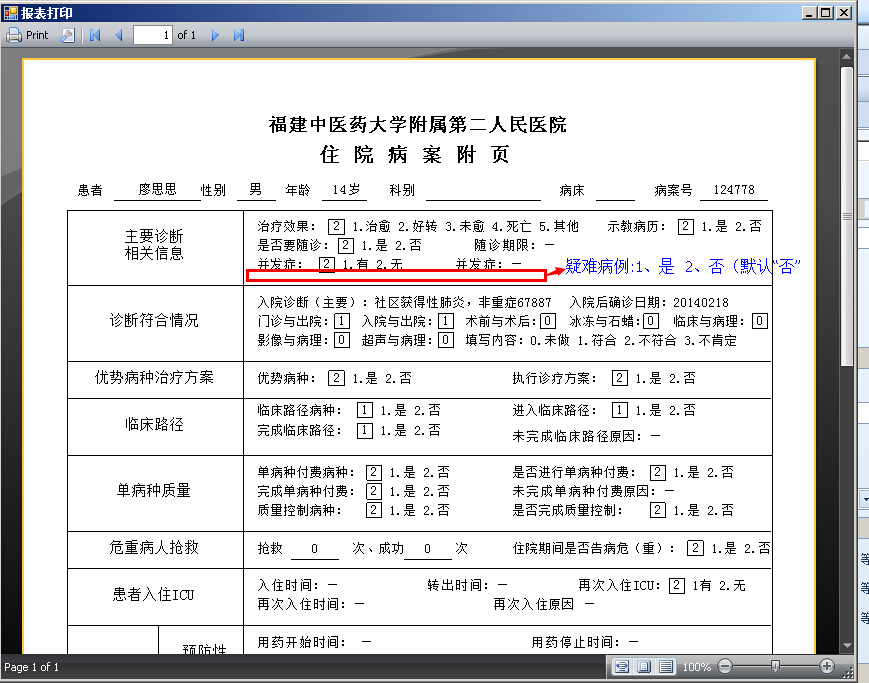Minimize the 报表打印 window
Screen dimensions: 869x683
pyautogui.click(x=809, y=13)
